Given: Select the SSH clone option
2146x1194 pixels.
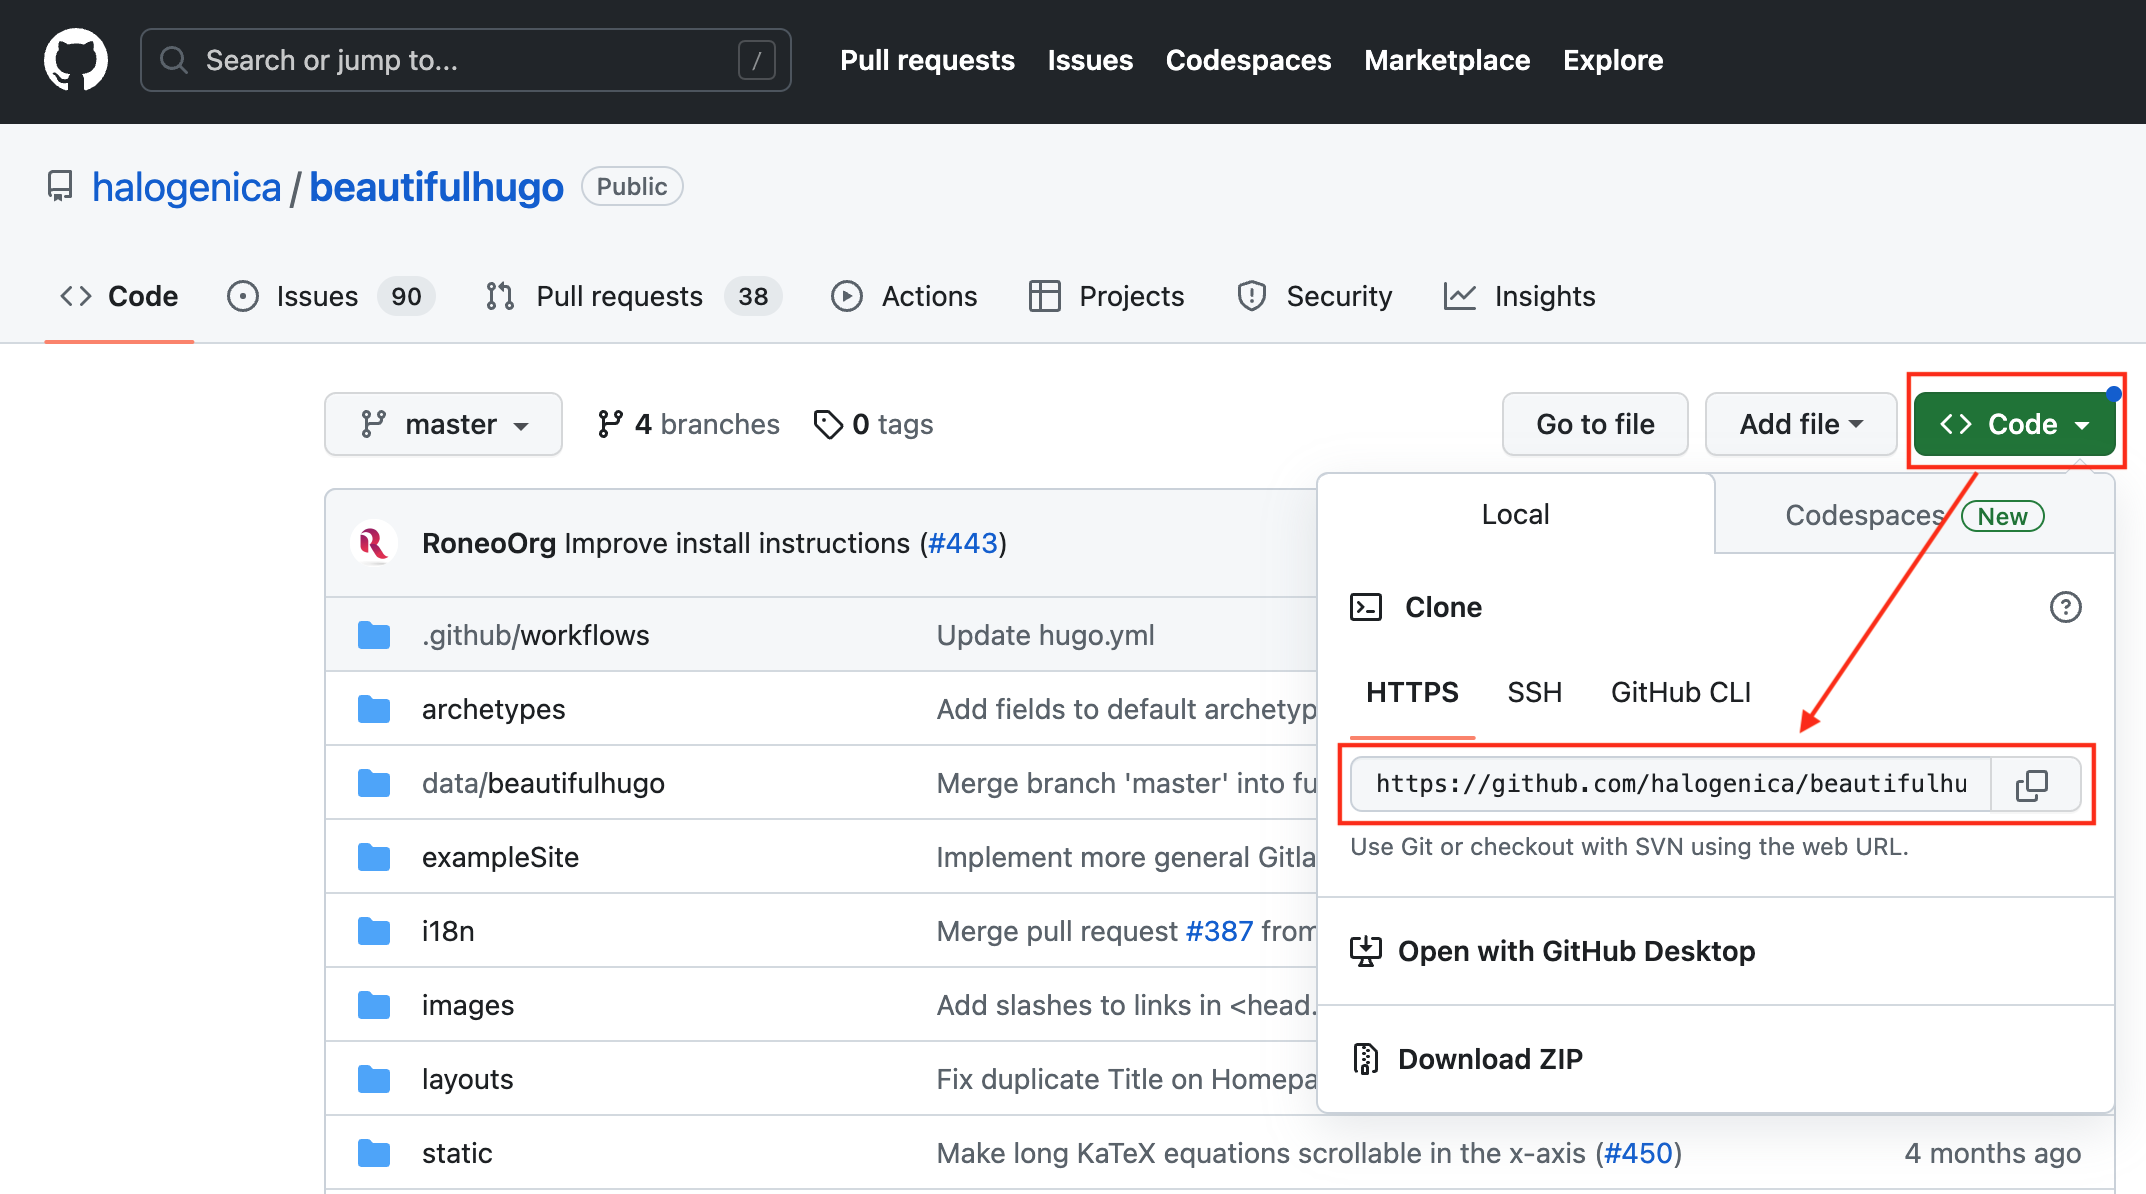Looking at the screenshot, I should tap(1535, 692).
